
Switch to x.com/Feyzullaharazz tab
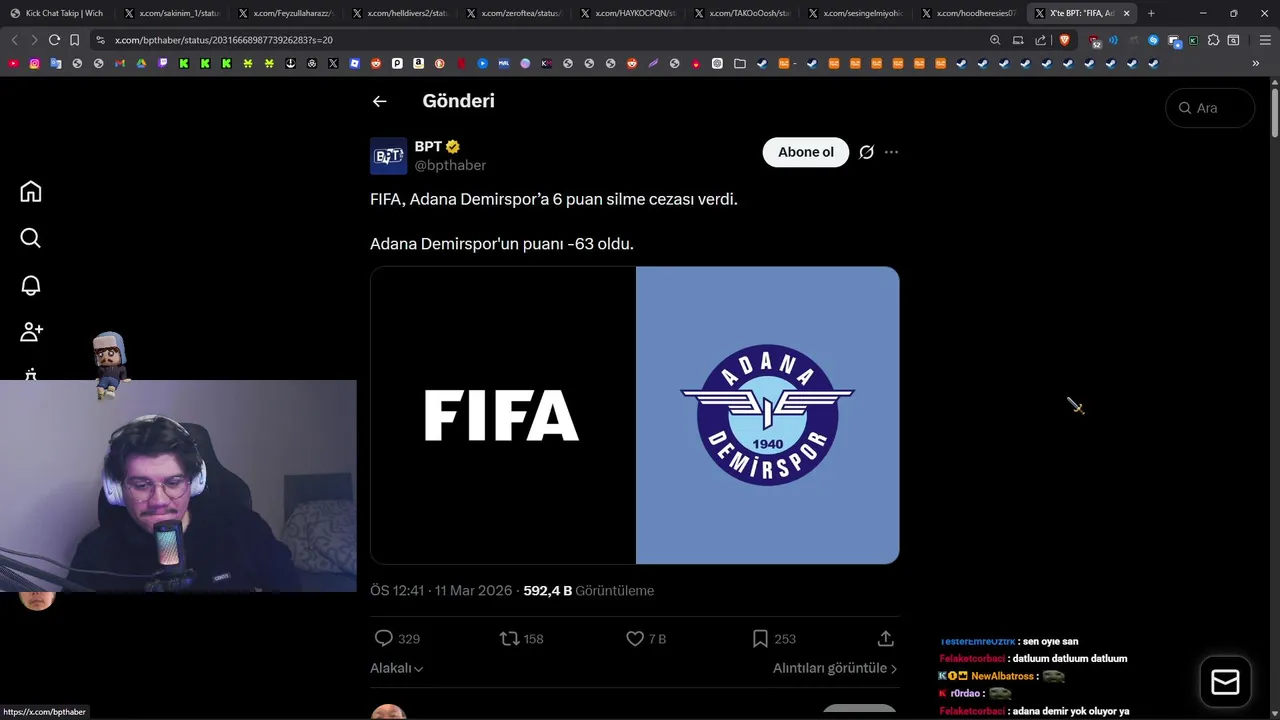click(x=286, y=13)
